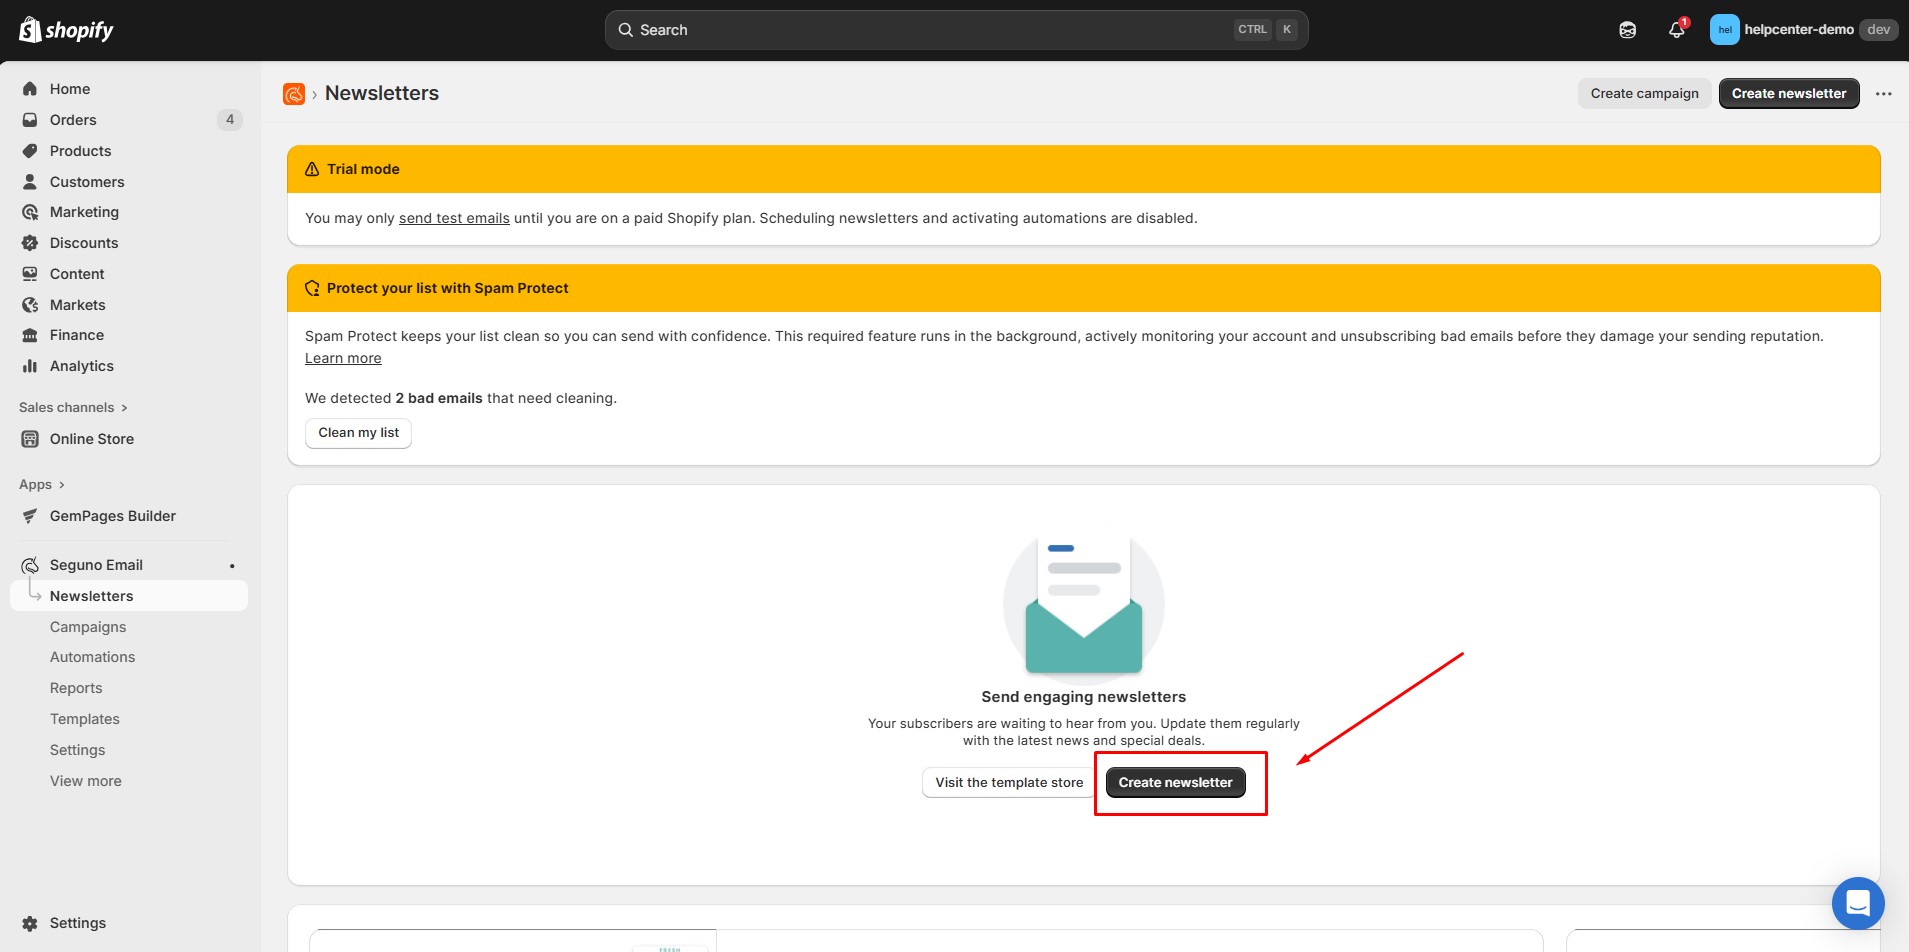This screenshot has width=1909, height=952.
Task: Open Sidekick assistant icon in top bar
Action: (x=1627, y=30)
